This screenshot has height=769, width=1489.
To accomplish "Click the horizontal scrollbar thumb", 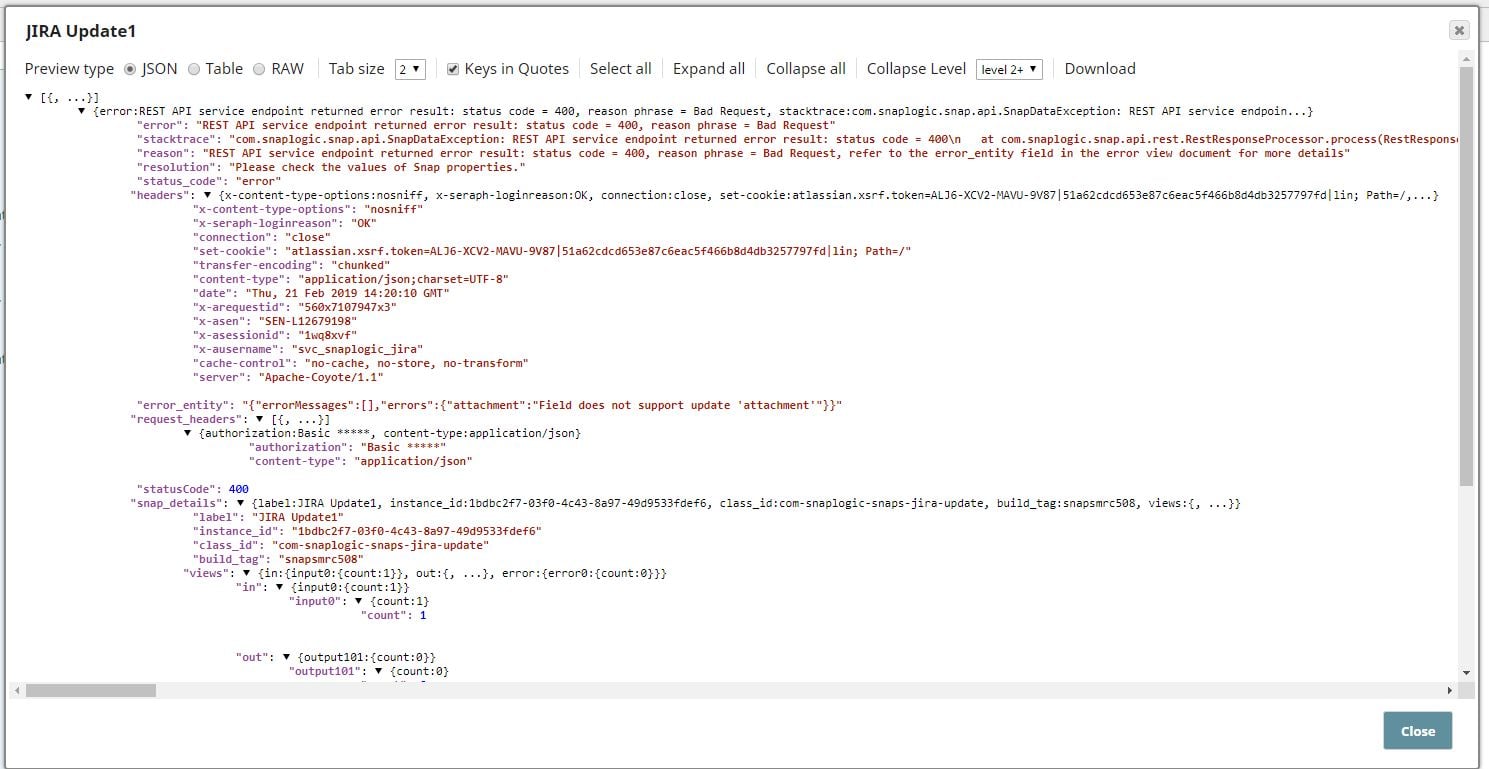I will 91,690.
